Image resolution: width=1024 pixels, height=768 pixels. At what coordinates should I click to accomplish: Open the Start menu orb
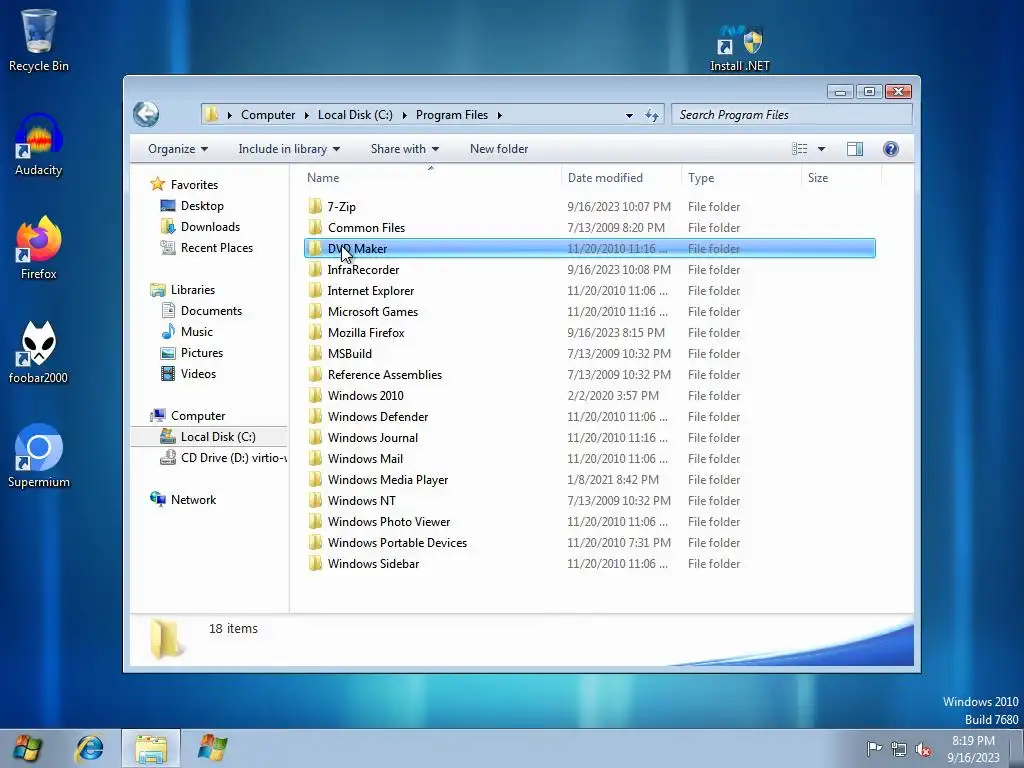pos(27,748)
